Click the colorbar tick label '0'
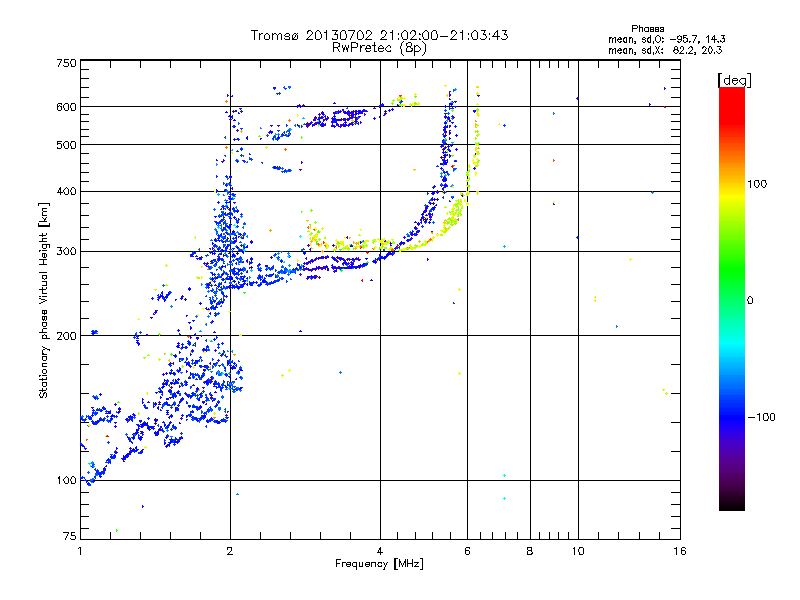The image size is (800, 600). [x=750, y=301]
